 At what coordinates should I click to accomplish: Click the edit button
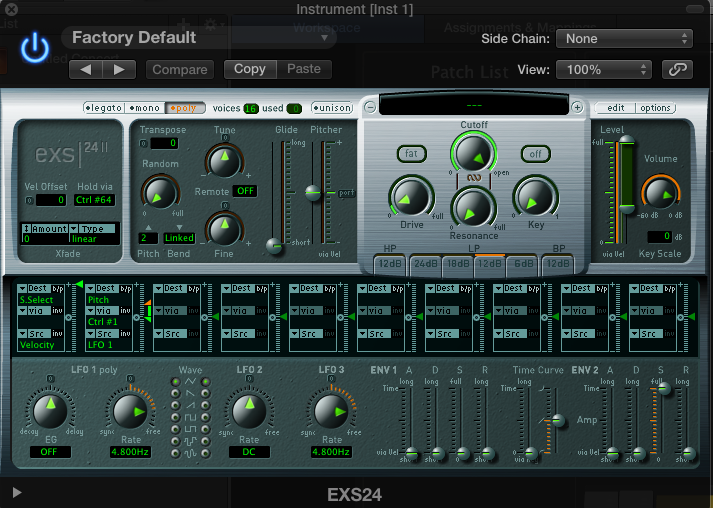615,108
